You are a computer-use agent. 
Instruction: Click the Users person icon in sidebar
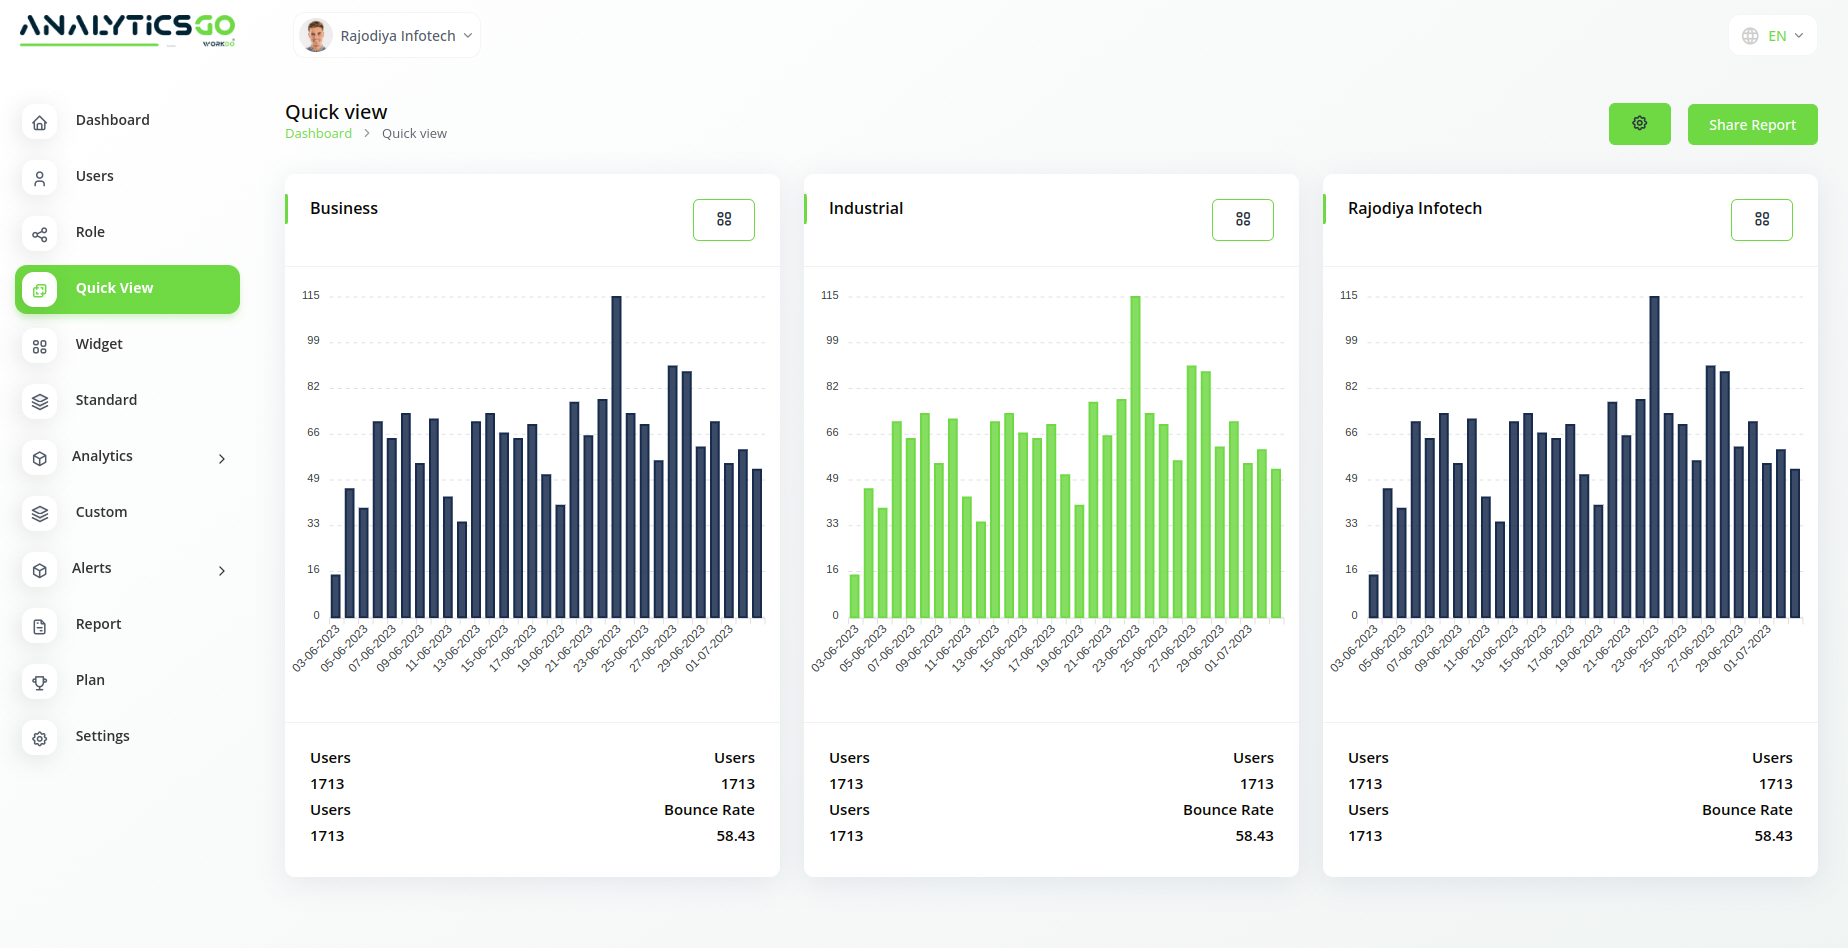click(x=40, y=179)
